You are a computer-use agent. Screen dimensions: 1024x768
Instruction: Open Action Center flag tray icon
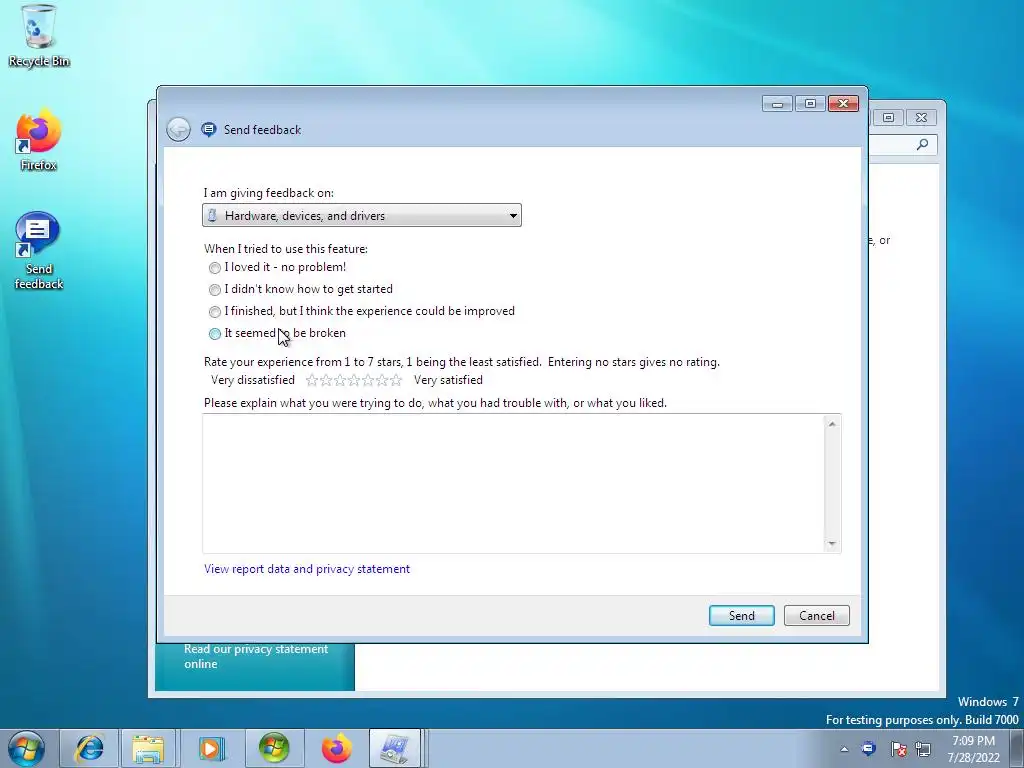tap(899, 749)
